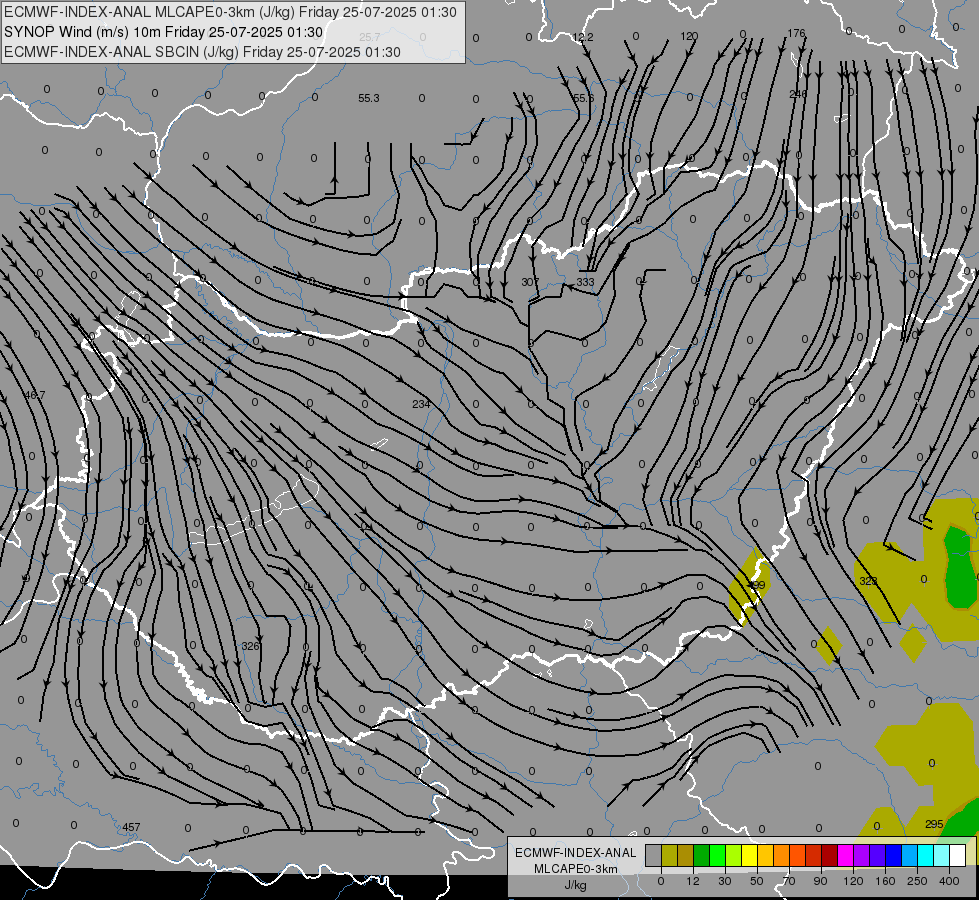Click map value 176
This screenshot has width=979, height=900.
click(x=797, y=33)
